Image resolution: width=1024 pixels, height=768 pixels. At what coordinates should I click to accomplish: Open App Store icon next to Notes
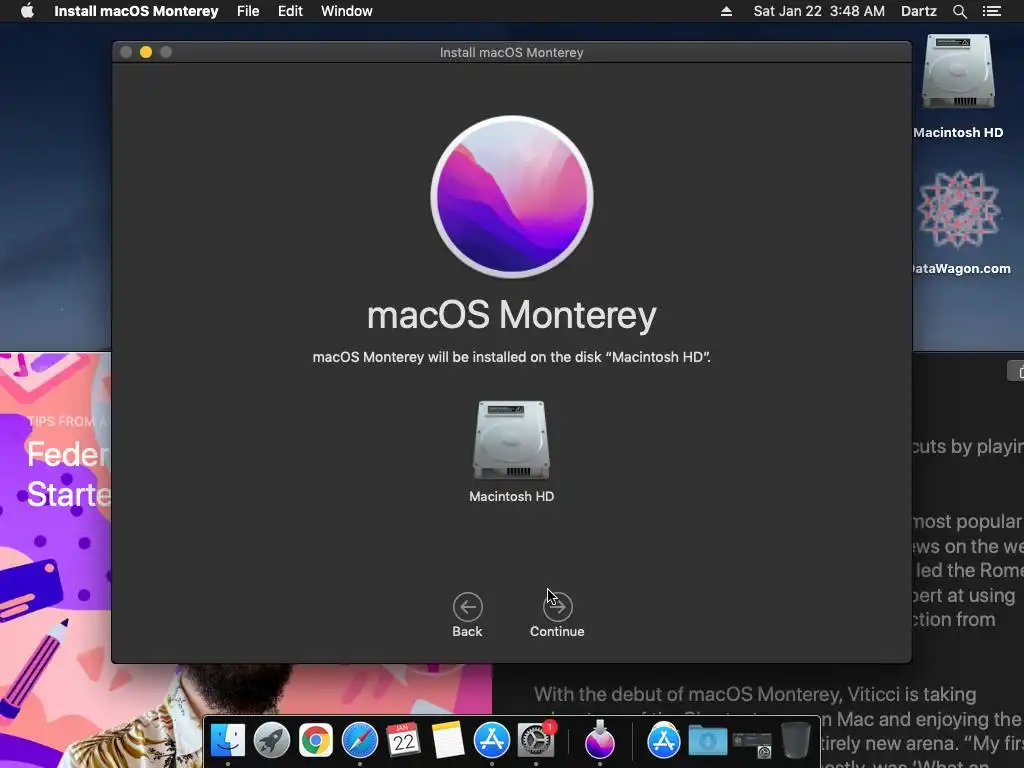491,740
